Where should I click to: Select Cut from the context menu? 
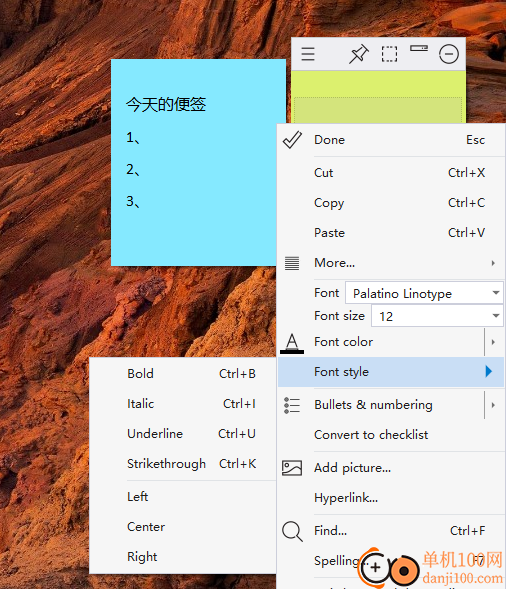coord(391,173)
